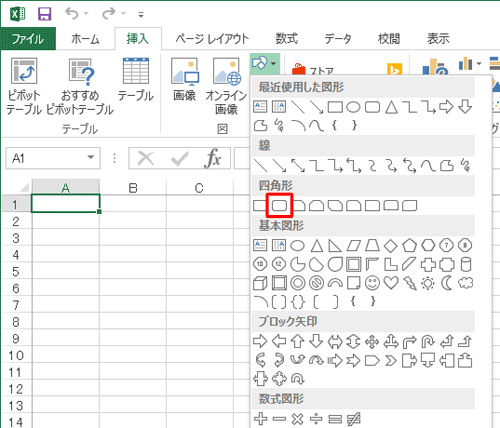The height and width of the screenshot is (428, 500).
Task: Insert a table with the テーブル button
Action: tap(136, 79)
